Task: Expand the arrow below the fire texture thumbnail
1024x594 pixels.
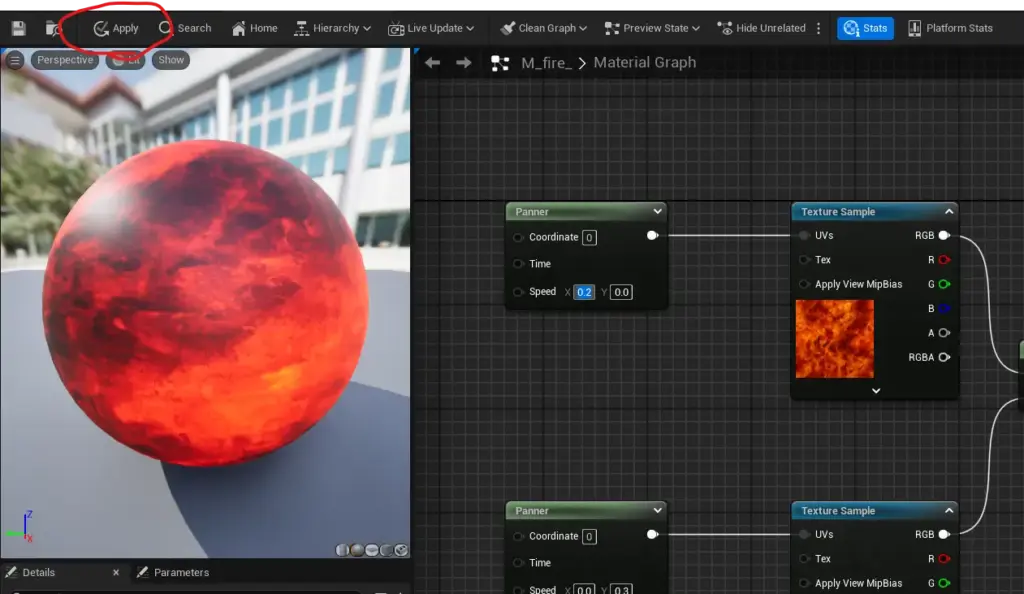Action: coord(876,391)
